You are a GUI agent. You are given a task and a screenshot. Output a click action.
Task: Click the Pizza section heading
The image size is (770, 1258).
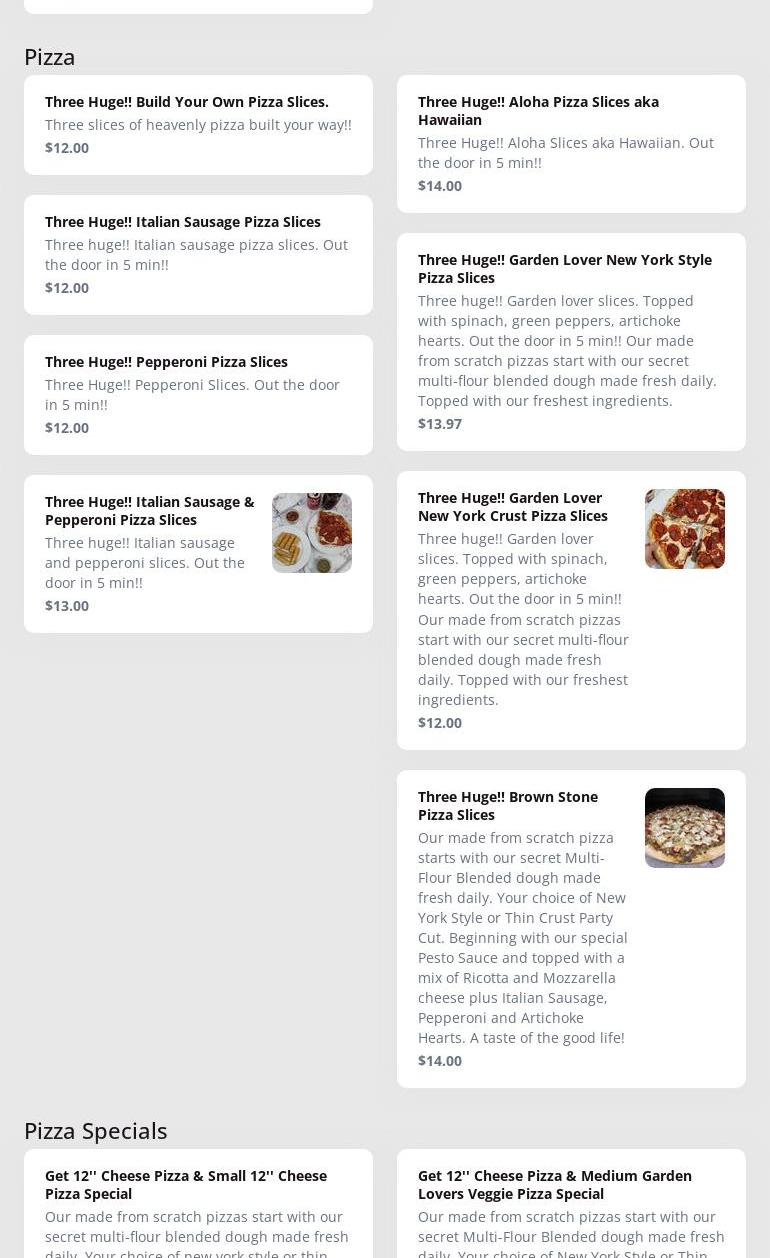[50, 57]
